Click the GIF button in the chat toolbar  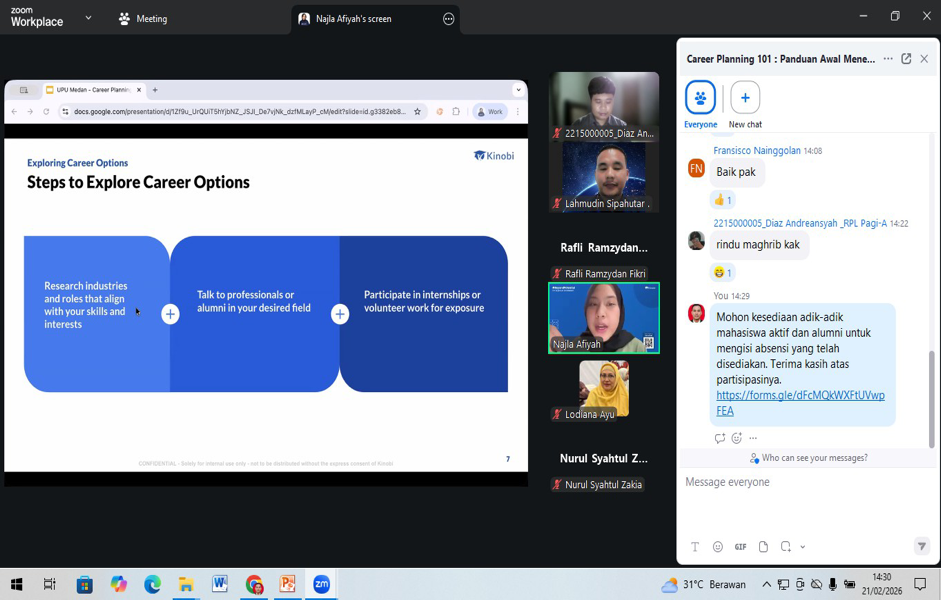click(x=740, y=547)
